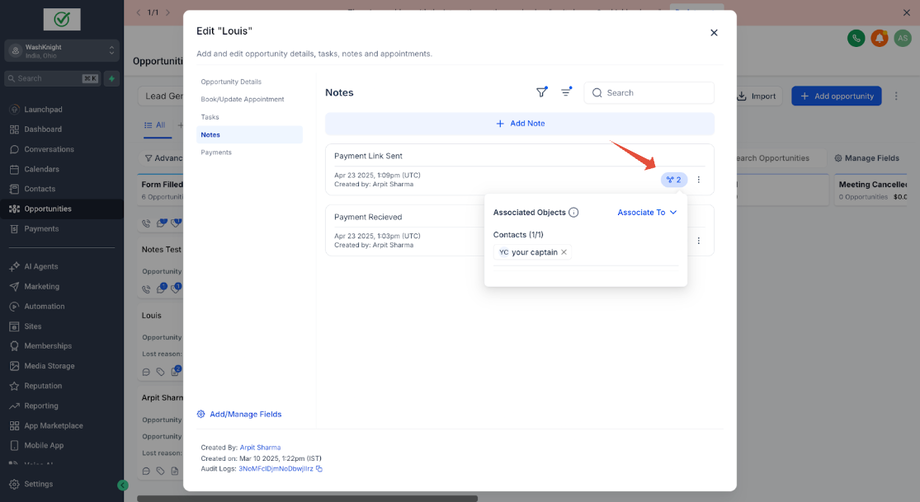Close the Edit "Louis" dialog
The height and width of the screenshot is (502, 920).
pos(714,32)
